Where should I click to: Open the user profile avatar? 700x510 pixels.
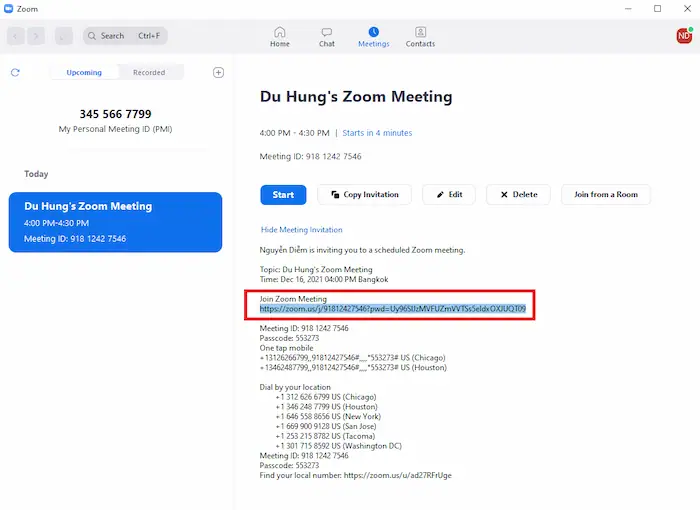684,36
